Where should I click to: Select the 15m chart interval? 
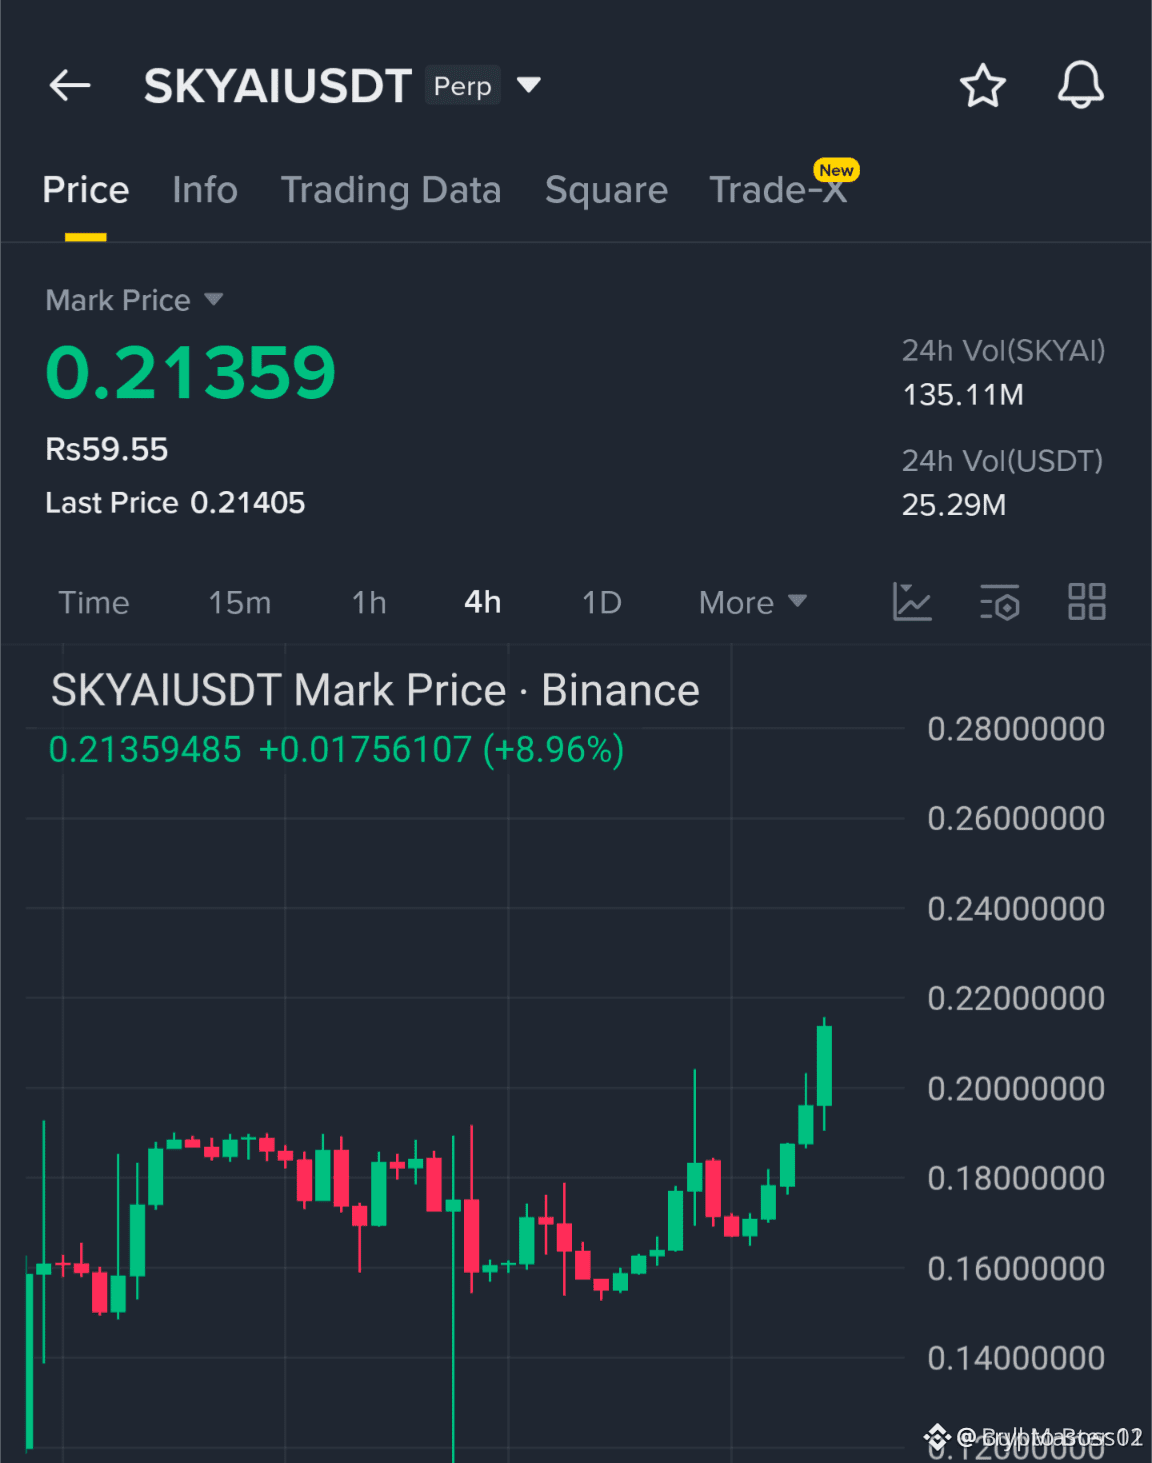pyautogui.click(x=240, y=602)
